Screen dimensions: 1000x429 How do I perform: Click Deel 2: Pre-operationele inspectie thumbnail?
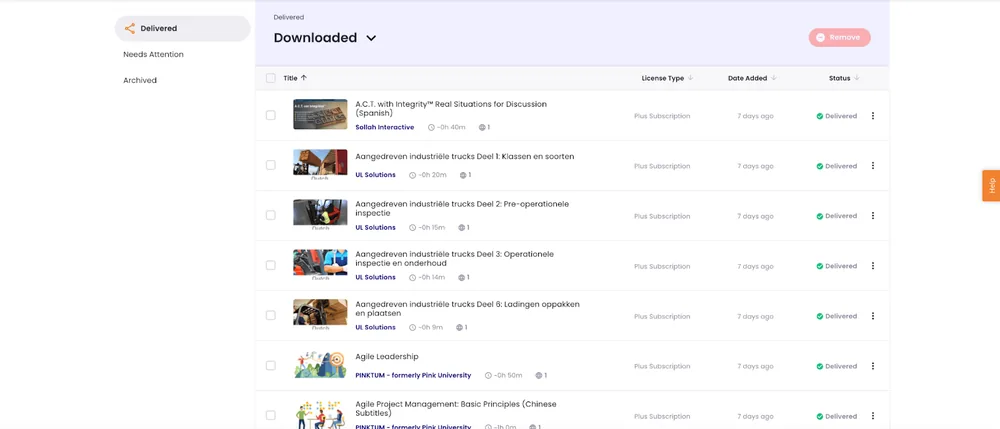320,214
